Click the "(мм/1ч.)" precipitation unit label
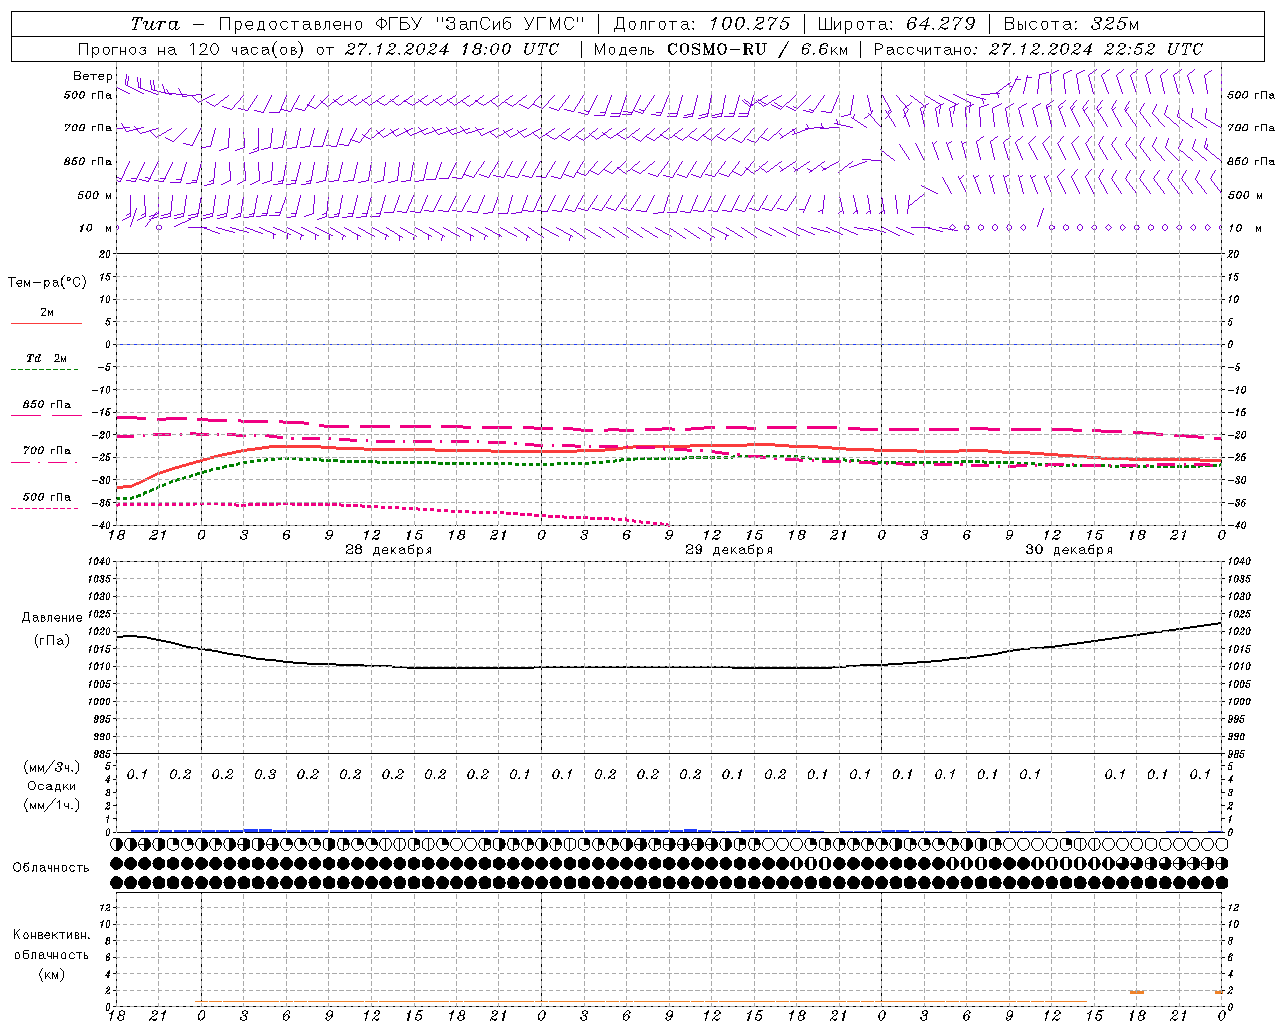Viewport: 1280px width, 1024px height. (x=52, y=805)
